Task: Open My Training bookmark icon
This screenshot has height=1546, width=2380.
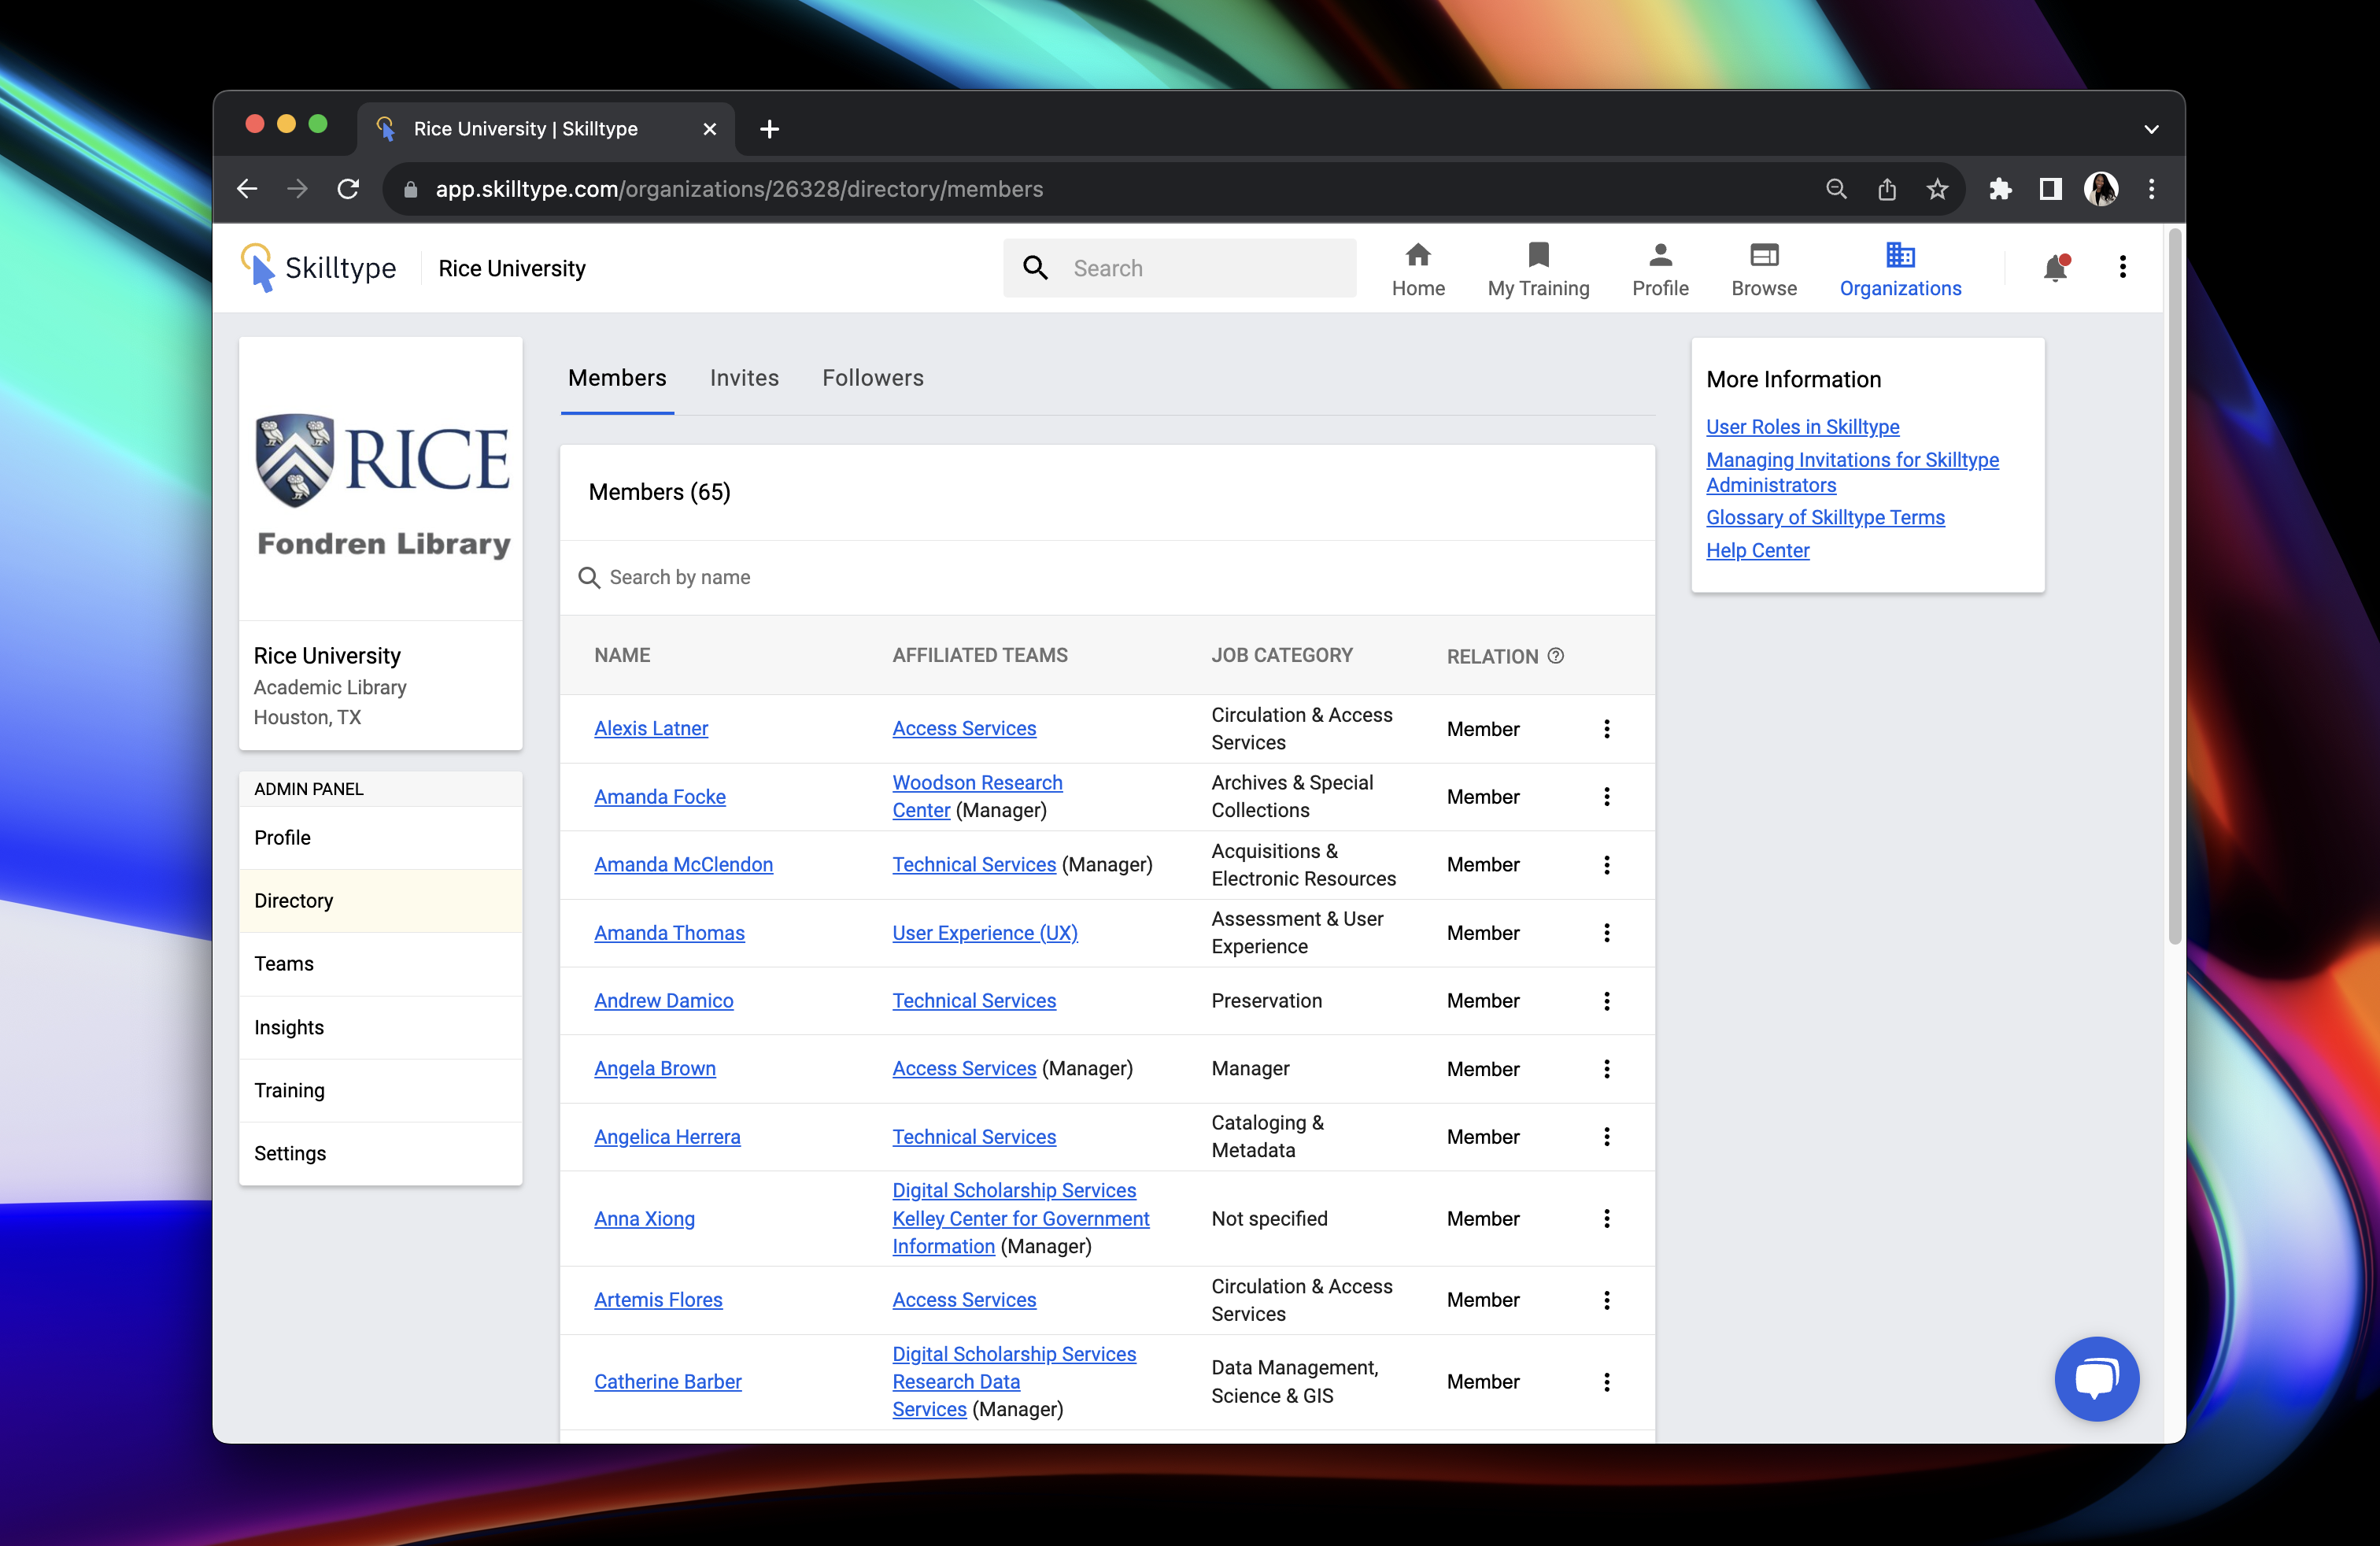Action: click(1537, 256)
